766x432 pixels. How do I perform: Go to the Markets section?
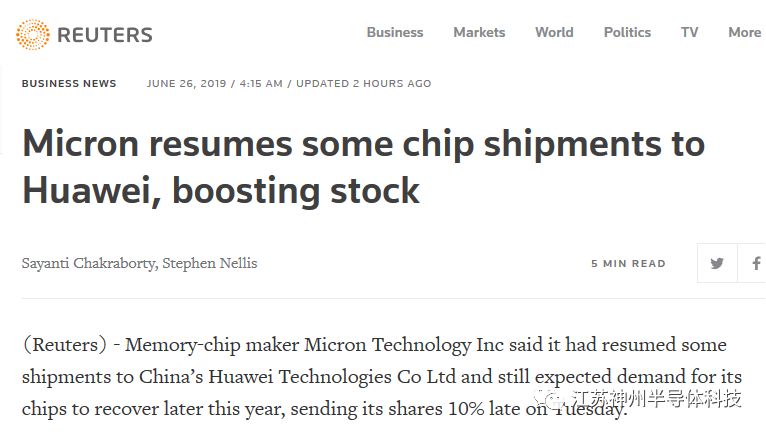(x=479, y=32)
